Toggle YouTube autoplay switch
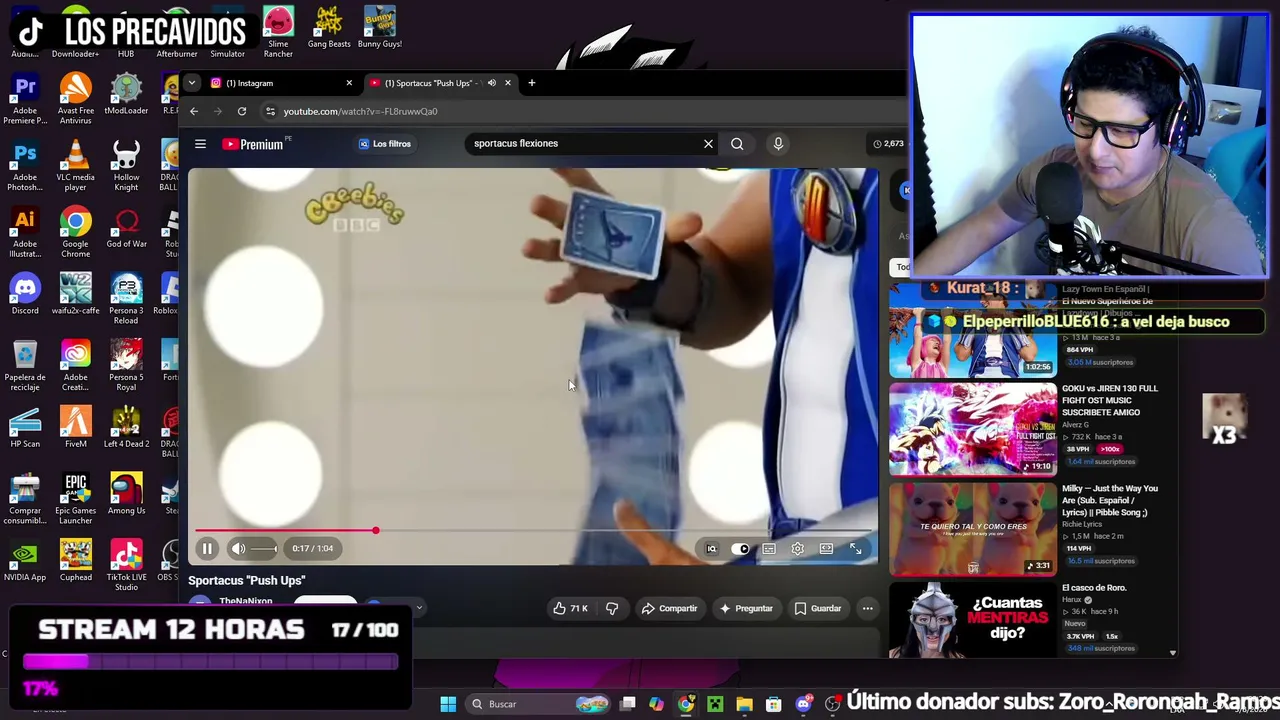The image size is (1280, 720). (740, 548)
